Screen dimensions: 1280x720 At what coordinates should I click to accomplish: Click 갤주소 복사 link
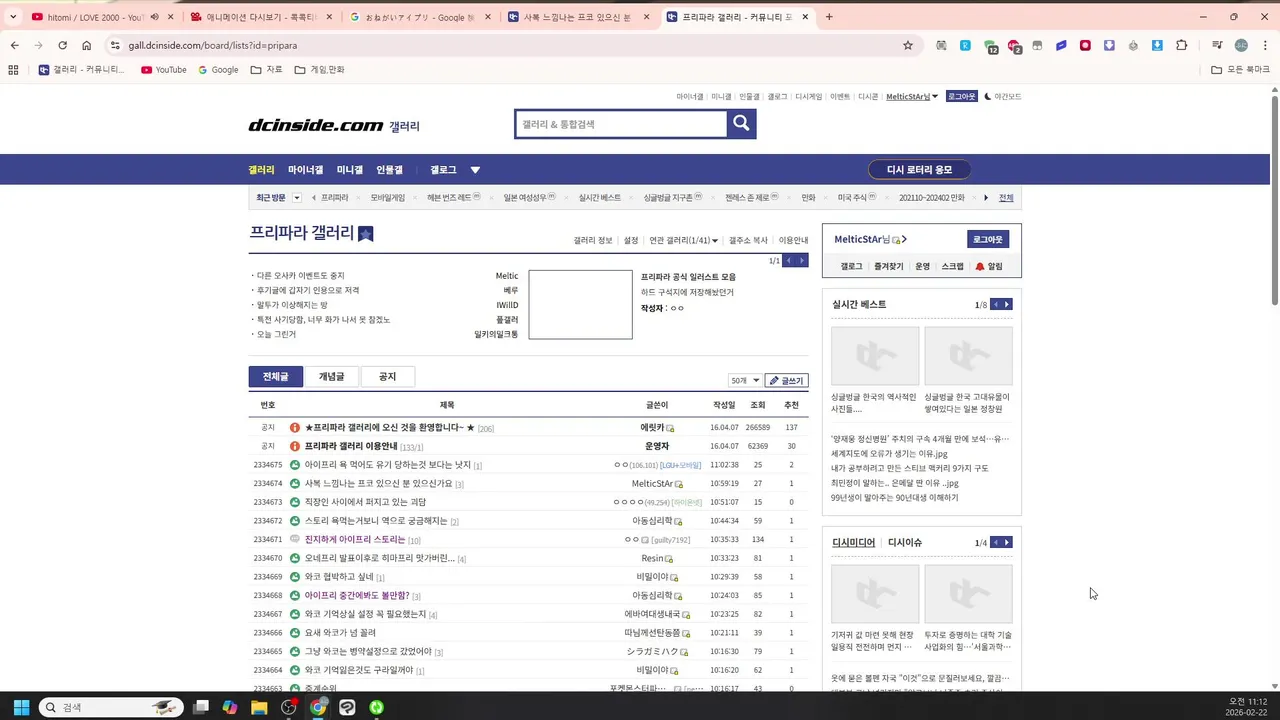point(748,240)
